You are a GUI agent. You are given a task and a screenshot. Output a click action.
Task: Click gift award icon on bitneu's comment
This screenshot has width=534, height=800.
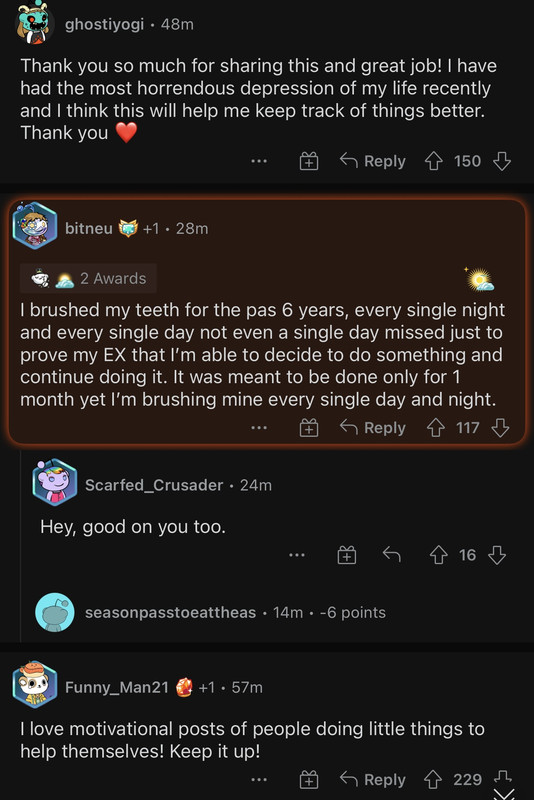point(309,428)
